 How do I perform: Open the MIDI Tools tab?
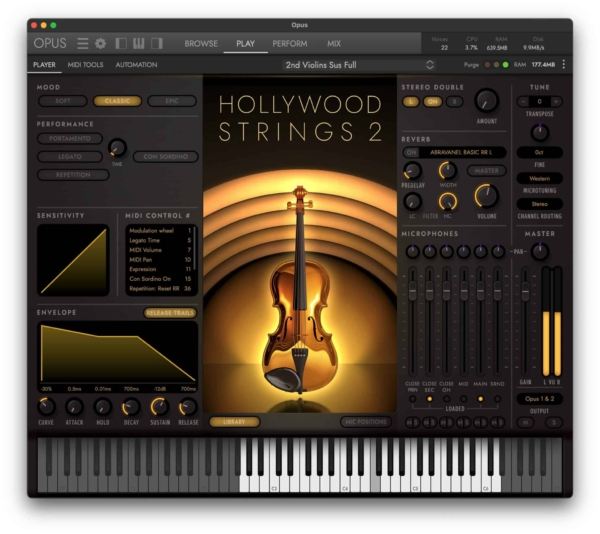[85, 65]
